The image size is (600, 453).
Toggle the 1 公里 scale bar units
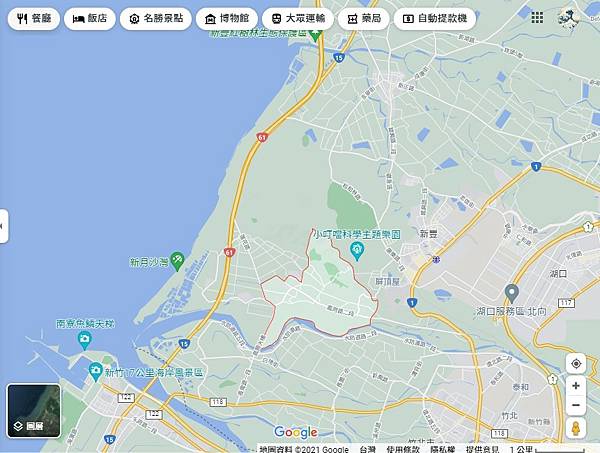point(548,449)
